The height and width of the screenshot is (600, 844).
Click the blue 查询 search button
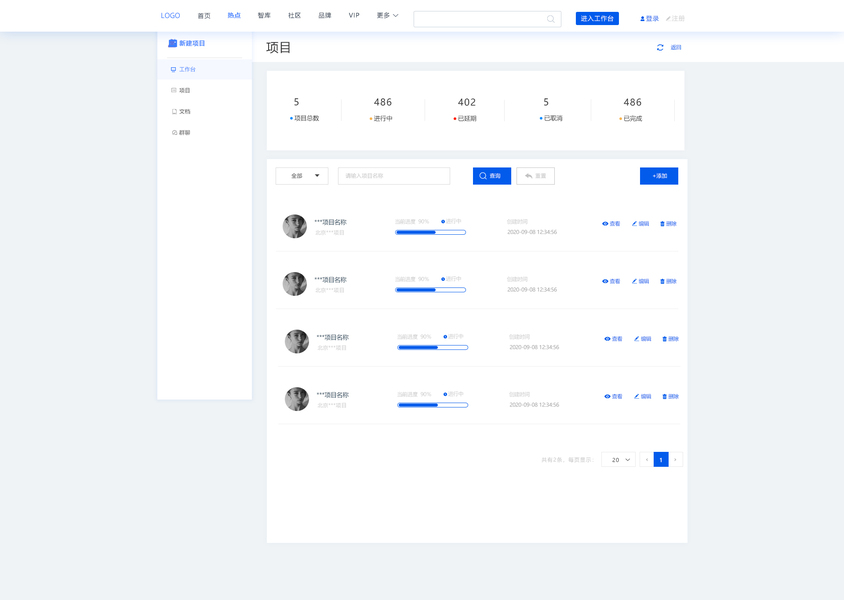(x=492, y=176)
